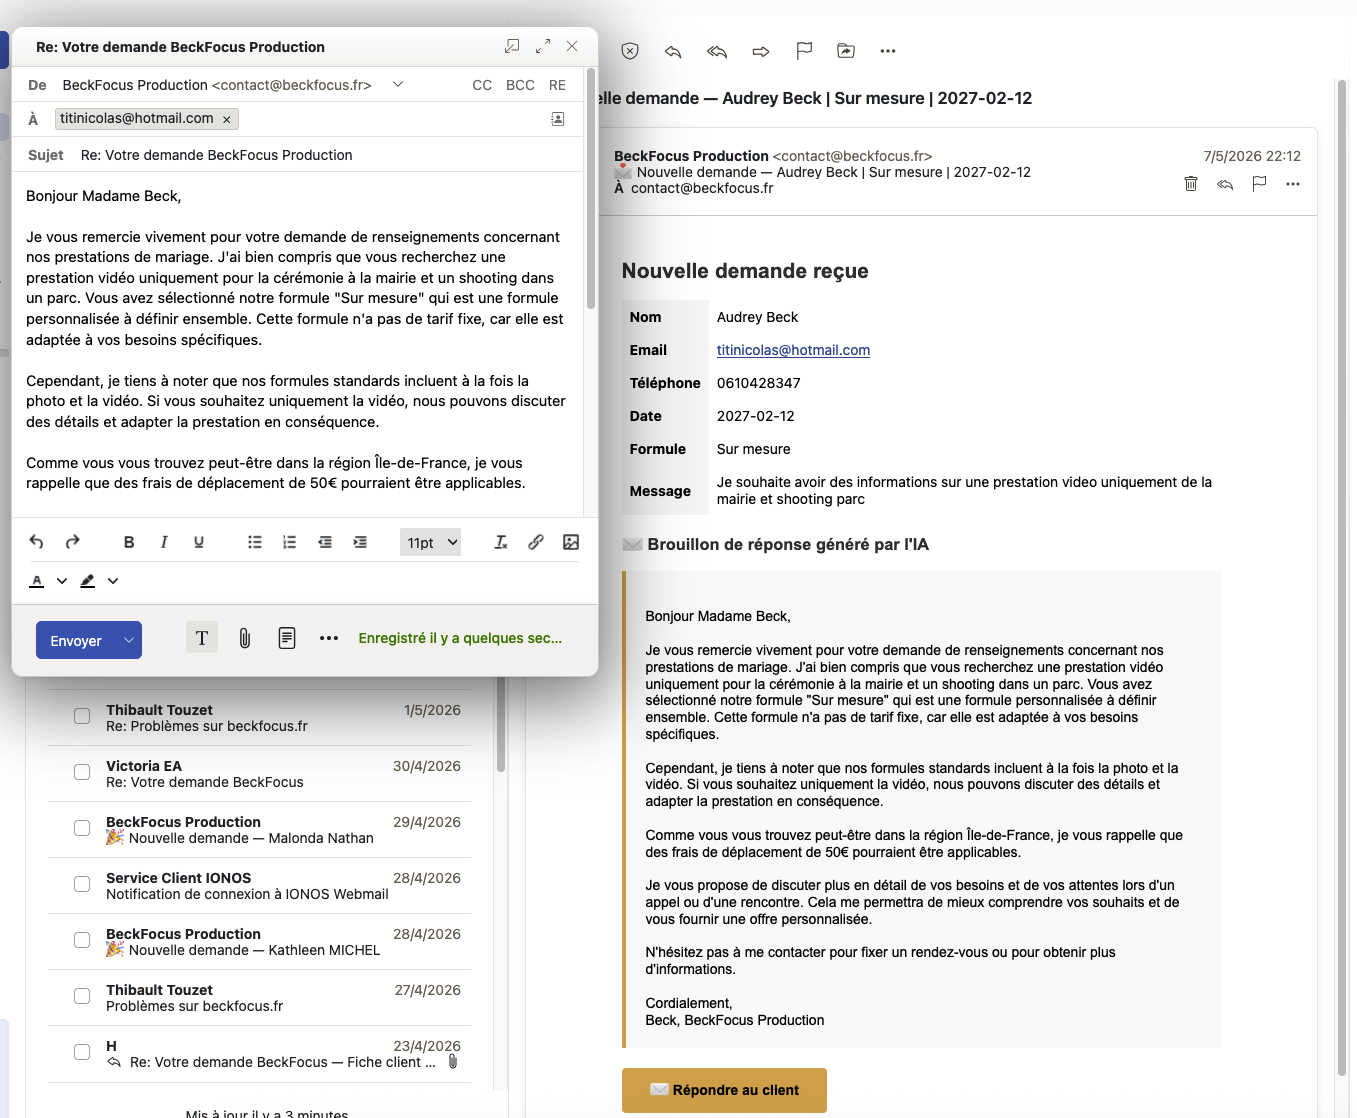
Task: Redo the last edit in the compose toolbar
Action: (73, 542)
